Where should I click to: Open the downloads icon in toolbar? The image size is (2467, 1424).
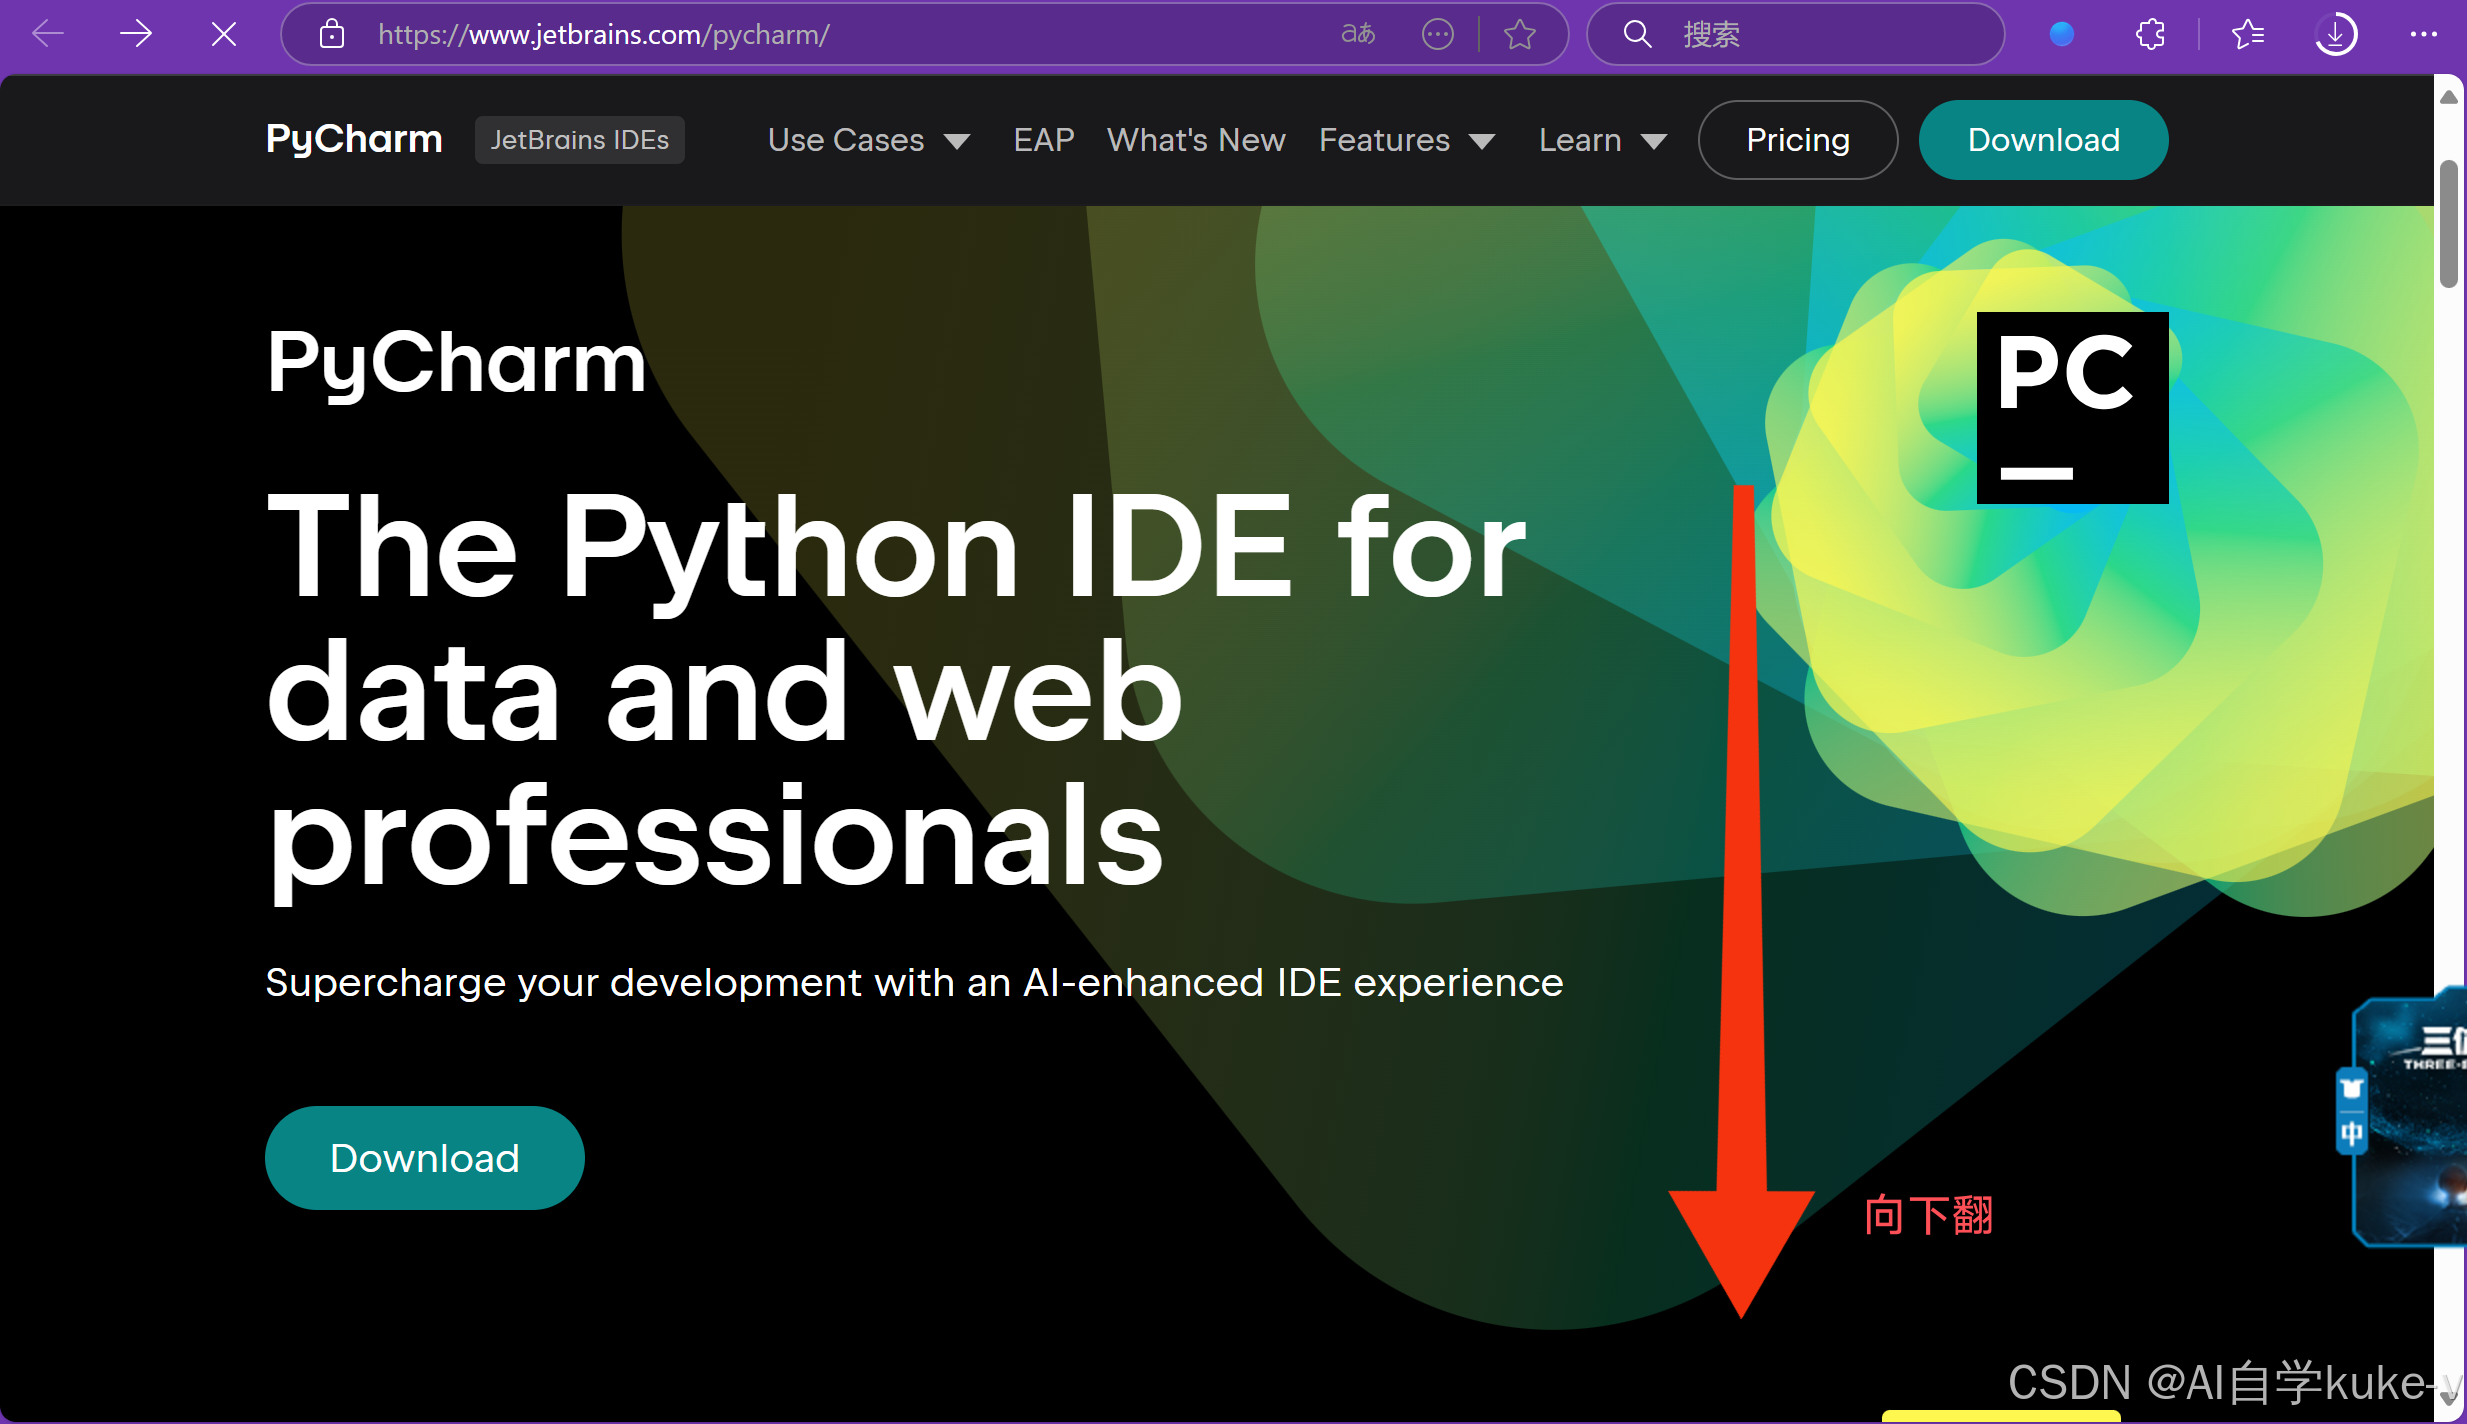tap(2335, 34)
